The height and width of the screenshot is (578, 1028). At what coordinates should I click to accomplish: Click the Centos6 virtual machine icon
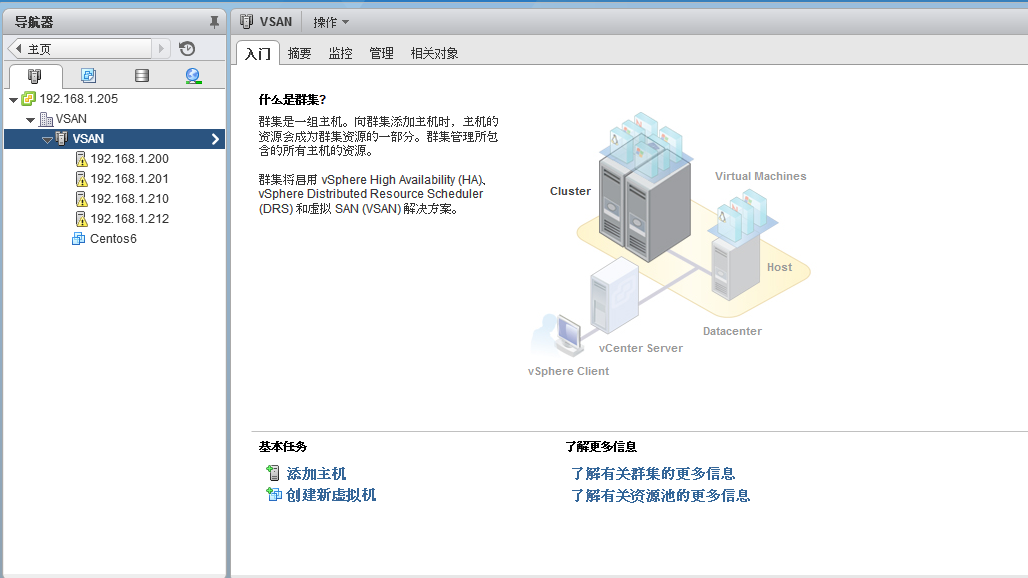click(x=79, y=239)
